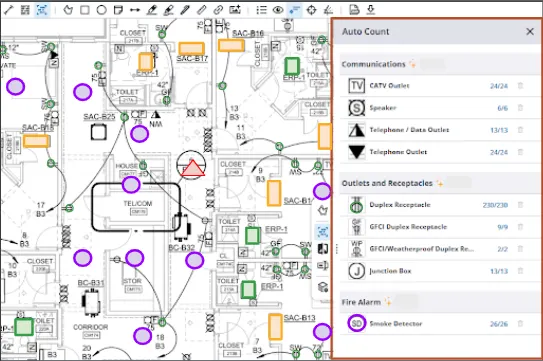Open the Speaker 6/6 count

(502, 108)
